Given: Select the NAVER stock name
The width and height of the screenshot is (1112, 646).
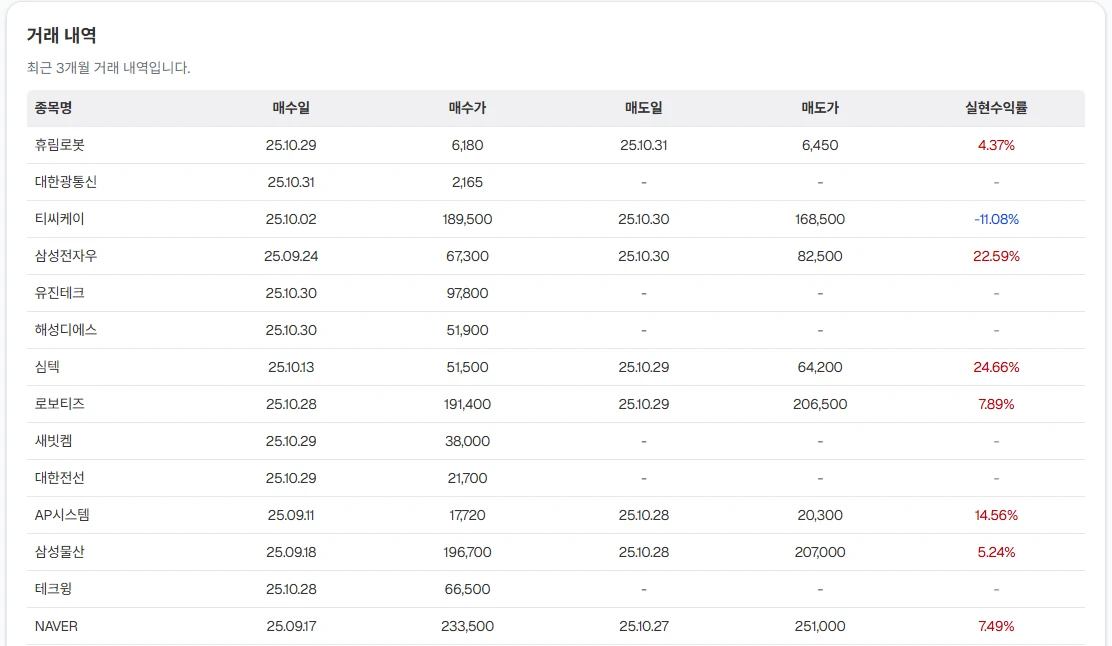Looking at the screenshot, I should [x=56, y=626].
